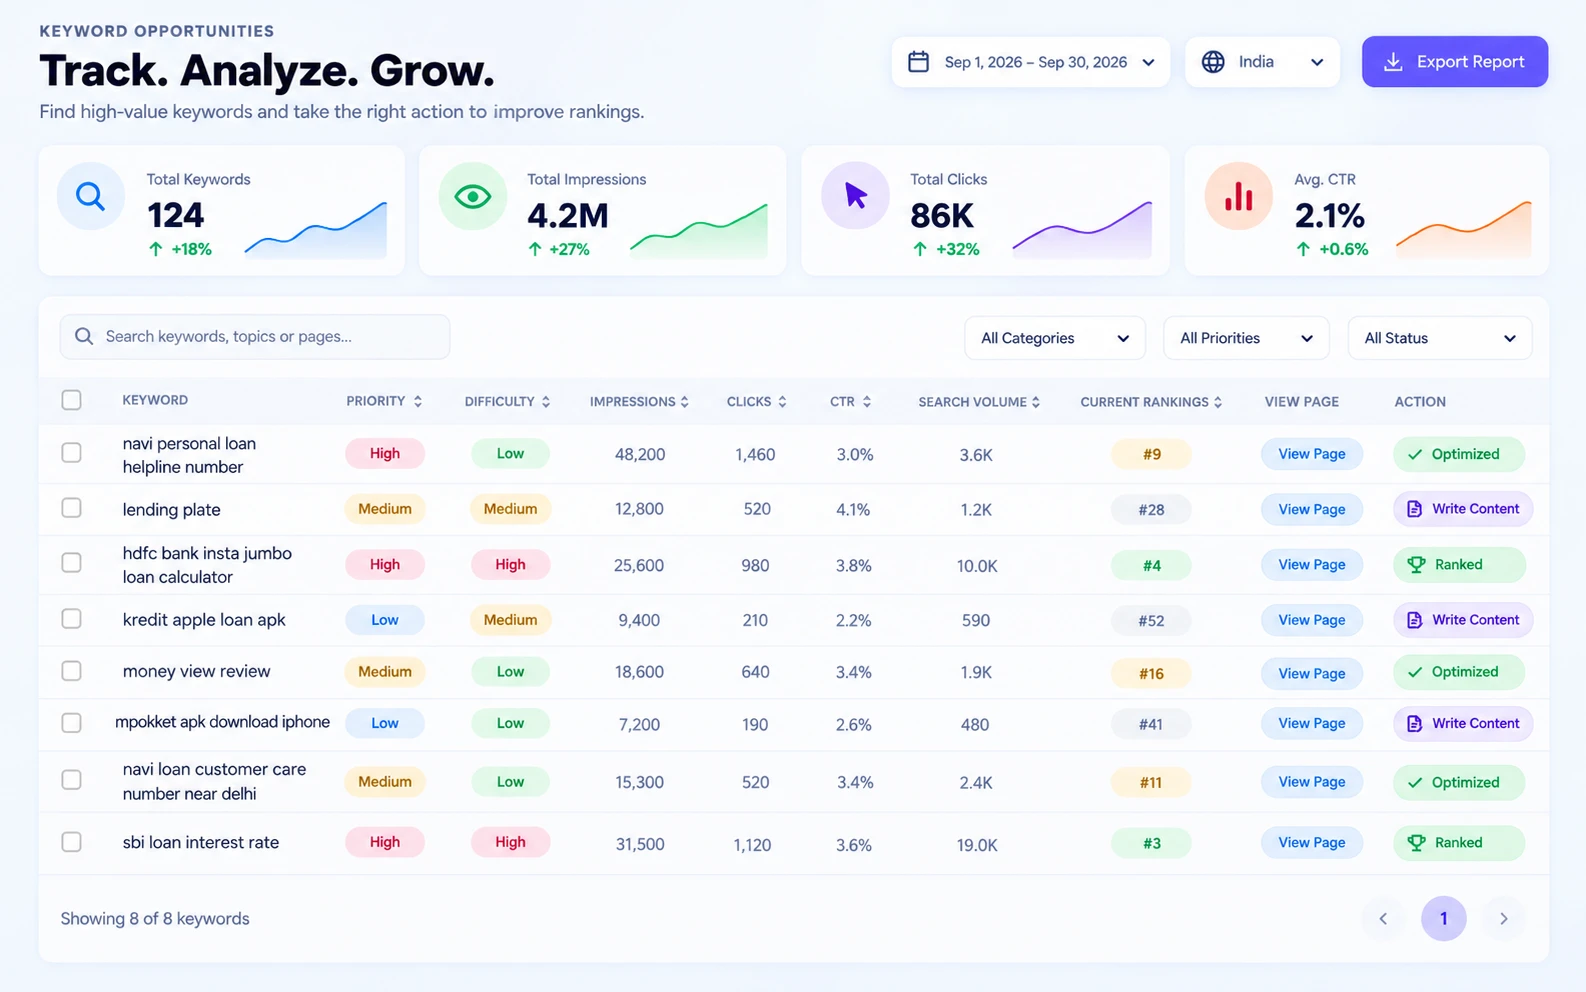Click the 'navi loan customer care number near delhi' keyword
This screenshot has height=992, width=1586.
(214, 781)
